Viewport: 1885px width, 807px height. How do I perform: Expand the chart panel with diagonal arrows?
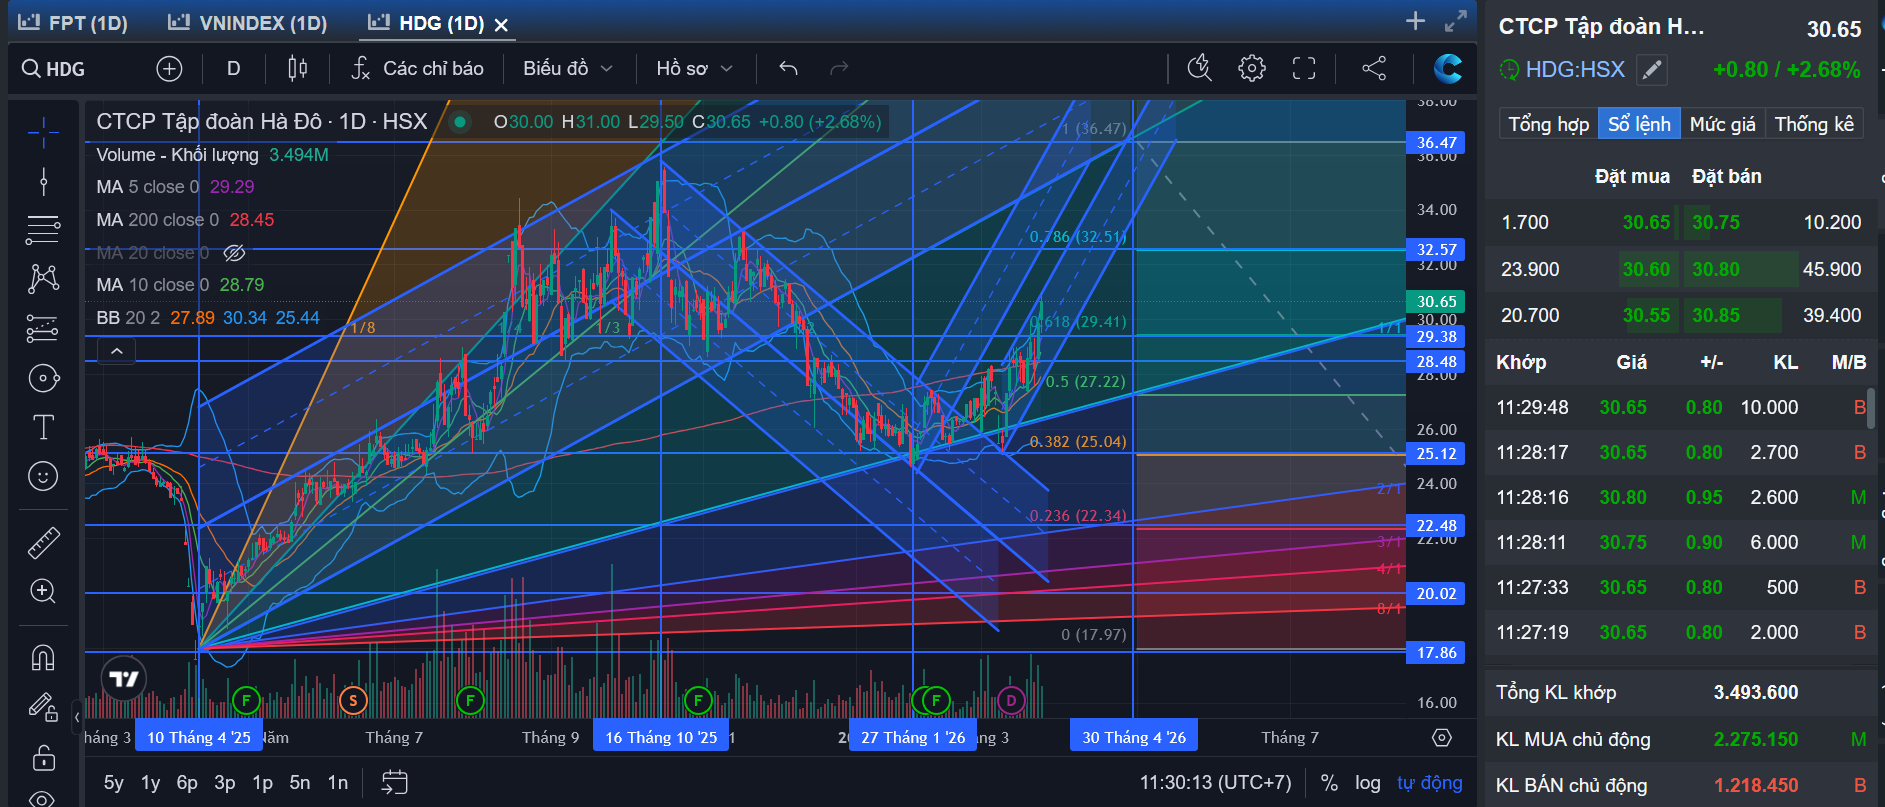point(1456,21)
